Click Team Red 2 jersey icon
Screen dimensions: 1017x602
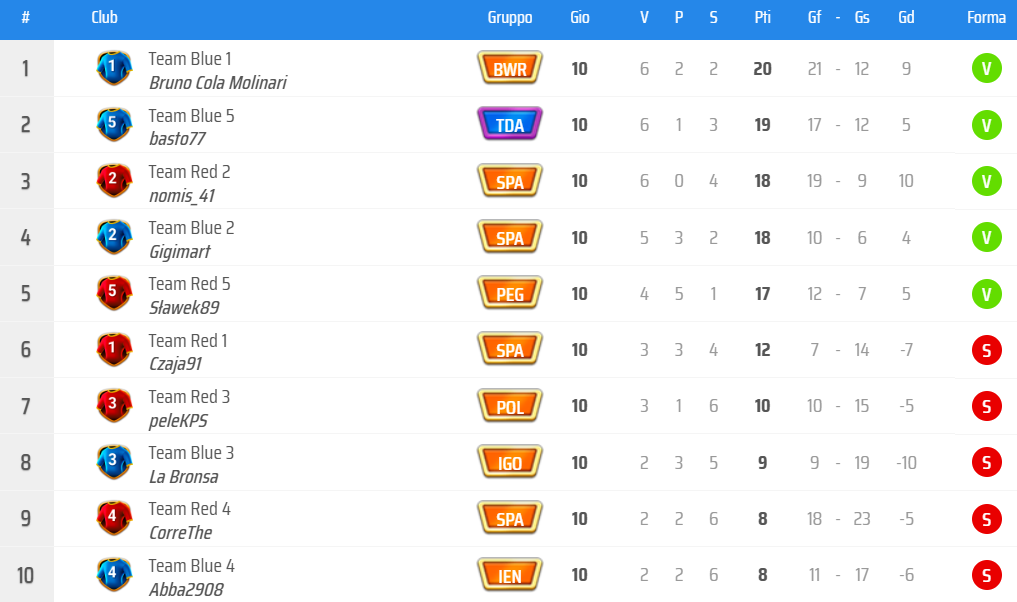coord(113,181)
